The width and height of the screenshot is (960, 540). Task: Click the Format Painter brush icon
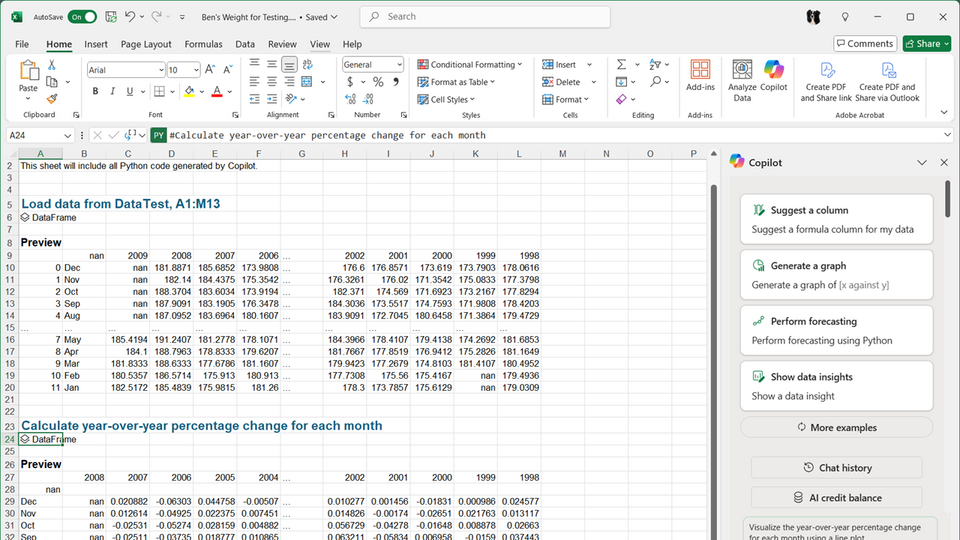(x=51, y=99)
